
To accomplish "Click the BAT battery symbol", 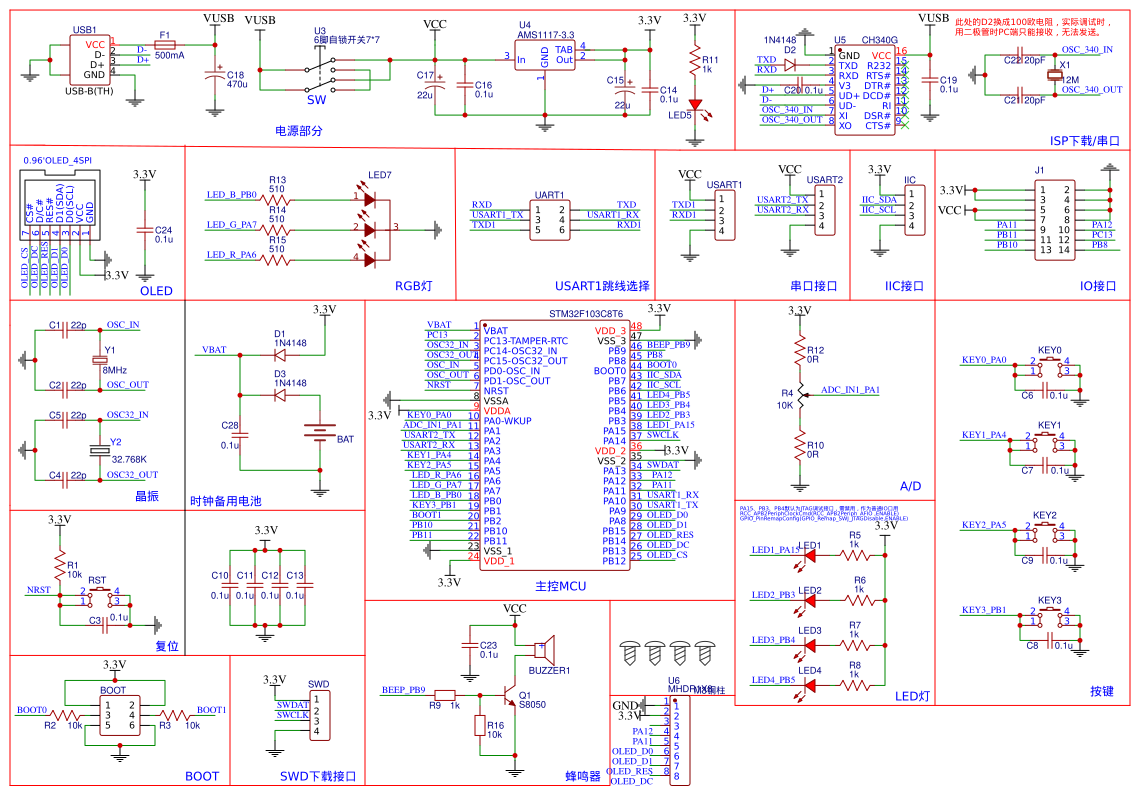I will pyautogui.click(x=319, y=433).
